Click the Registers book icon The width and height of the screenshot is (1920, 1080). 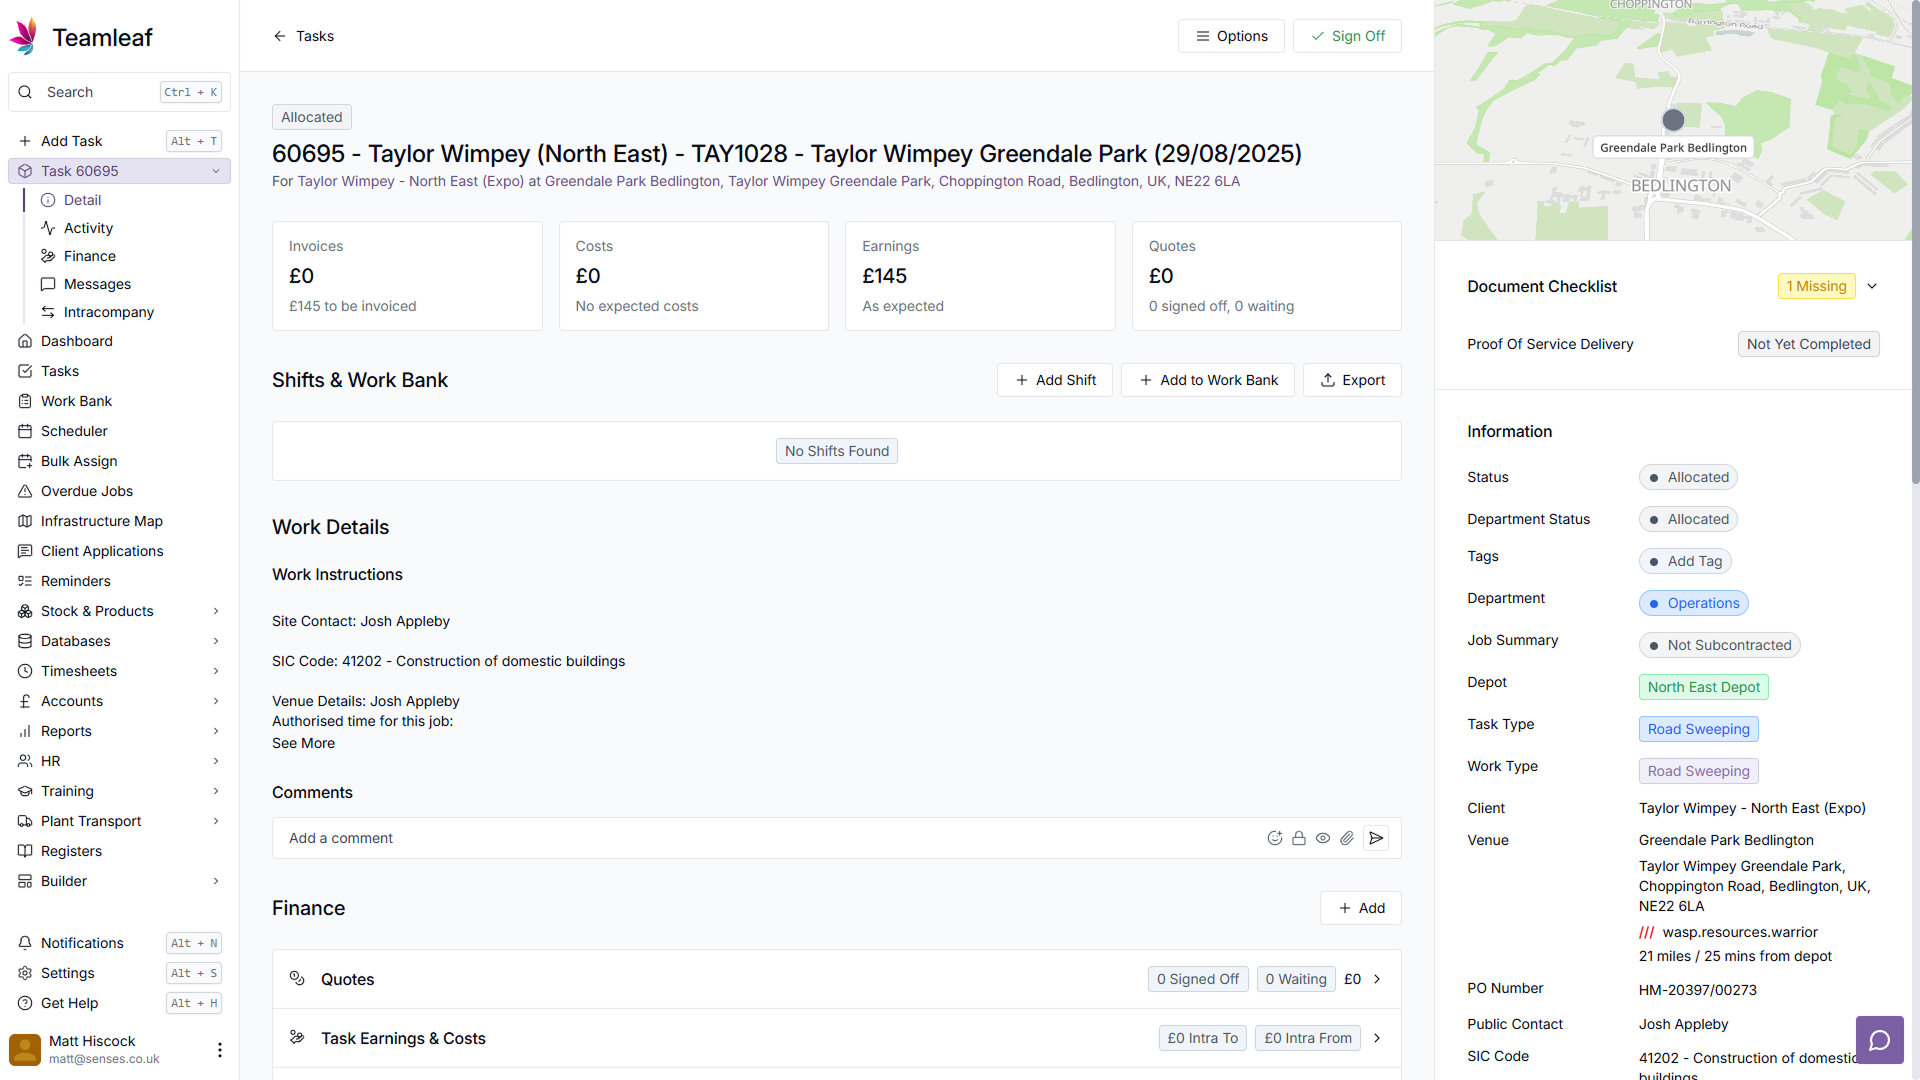[25, 851]
